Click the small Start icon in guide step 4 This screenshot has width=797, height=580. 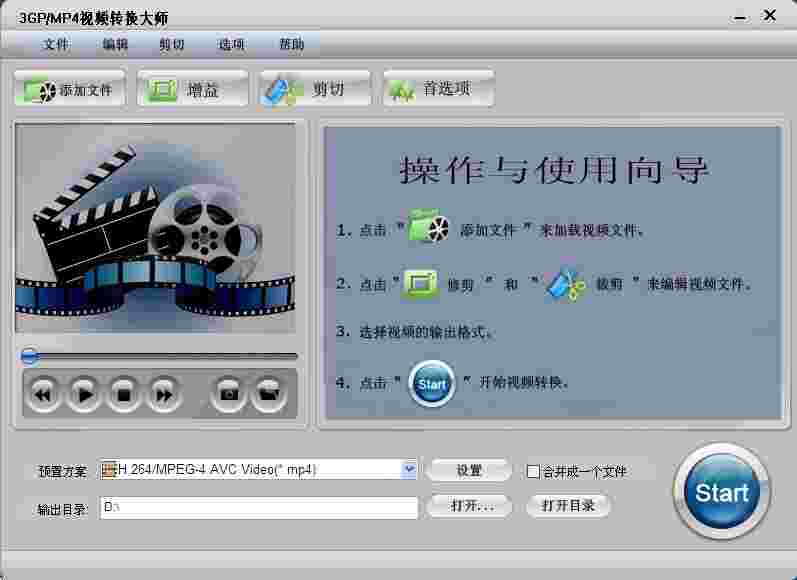pos(432,384)
